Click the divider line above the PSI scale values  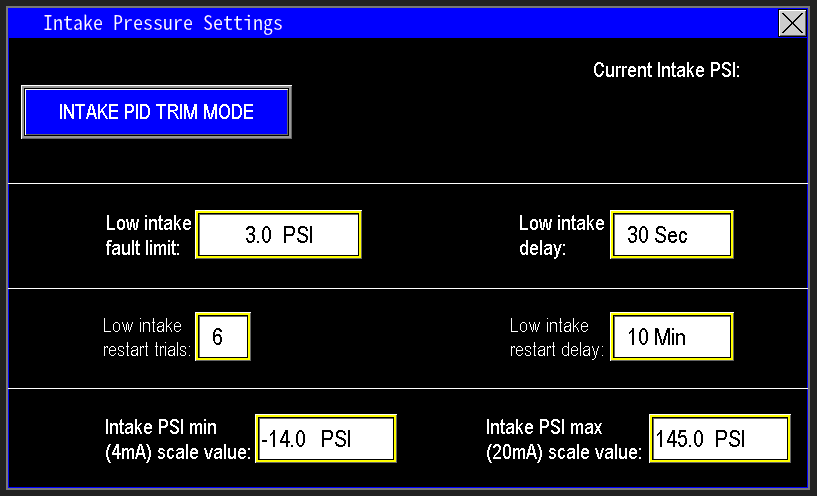[x=408, y=388]
